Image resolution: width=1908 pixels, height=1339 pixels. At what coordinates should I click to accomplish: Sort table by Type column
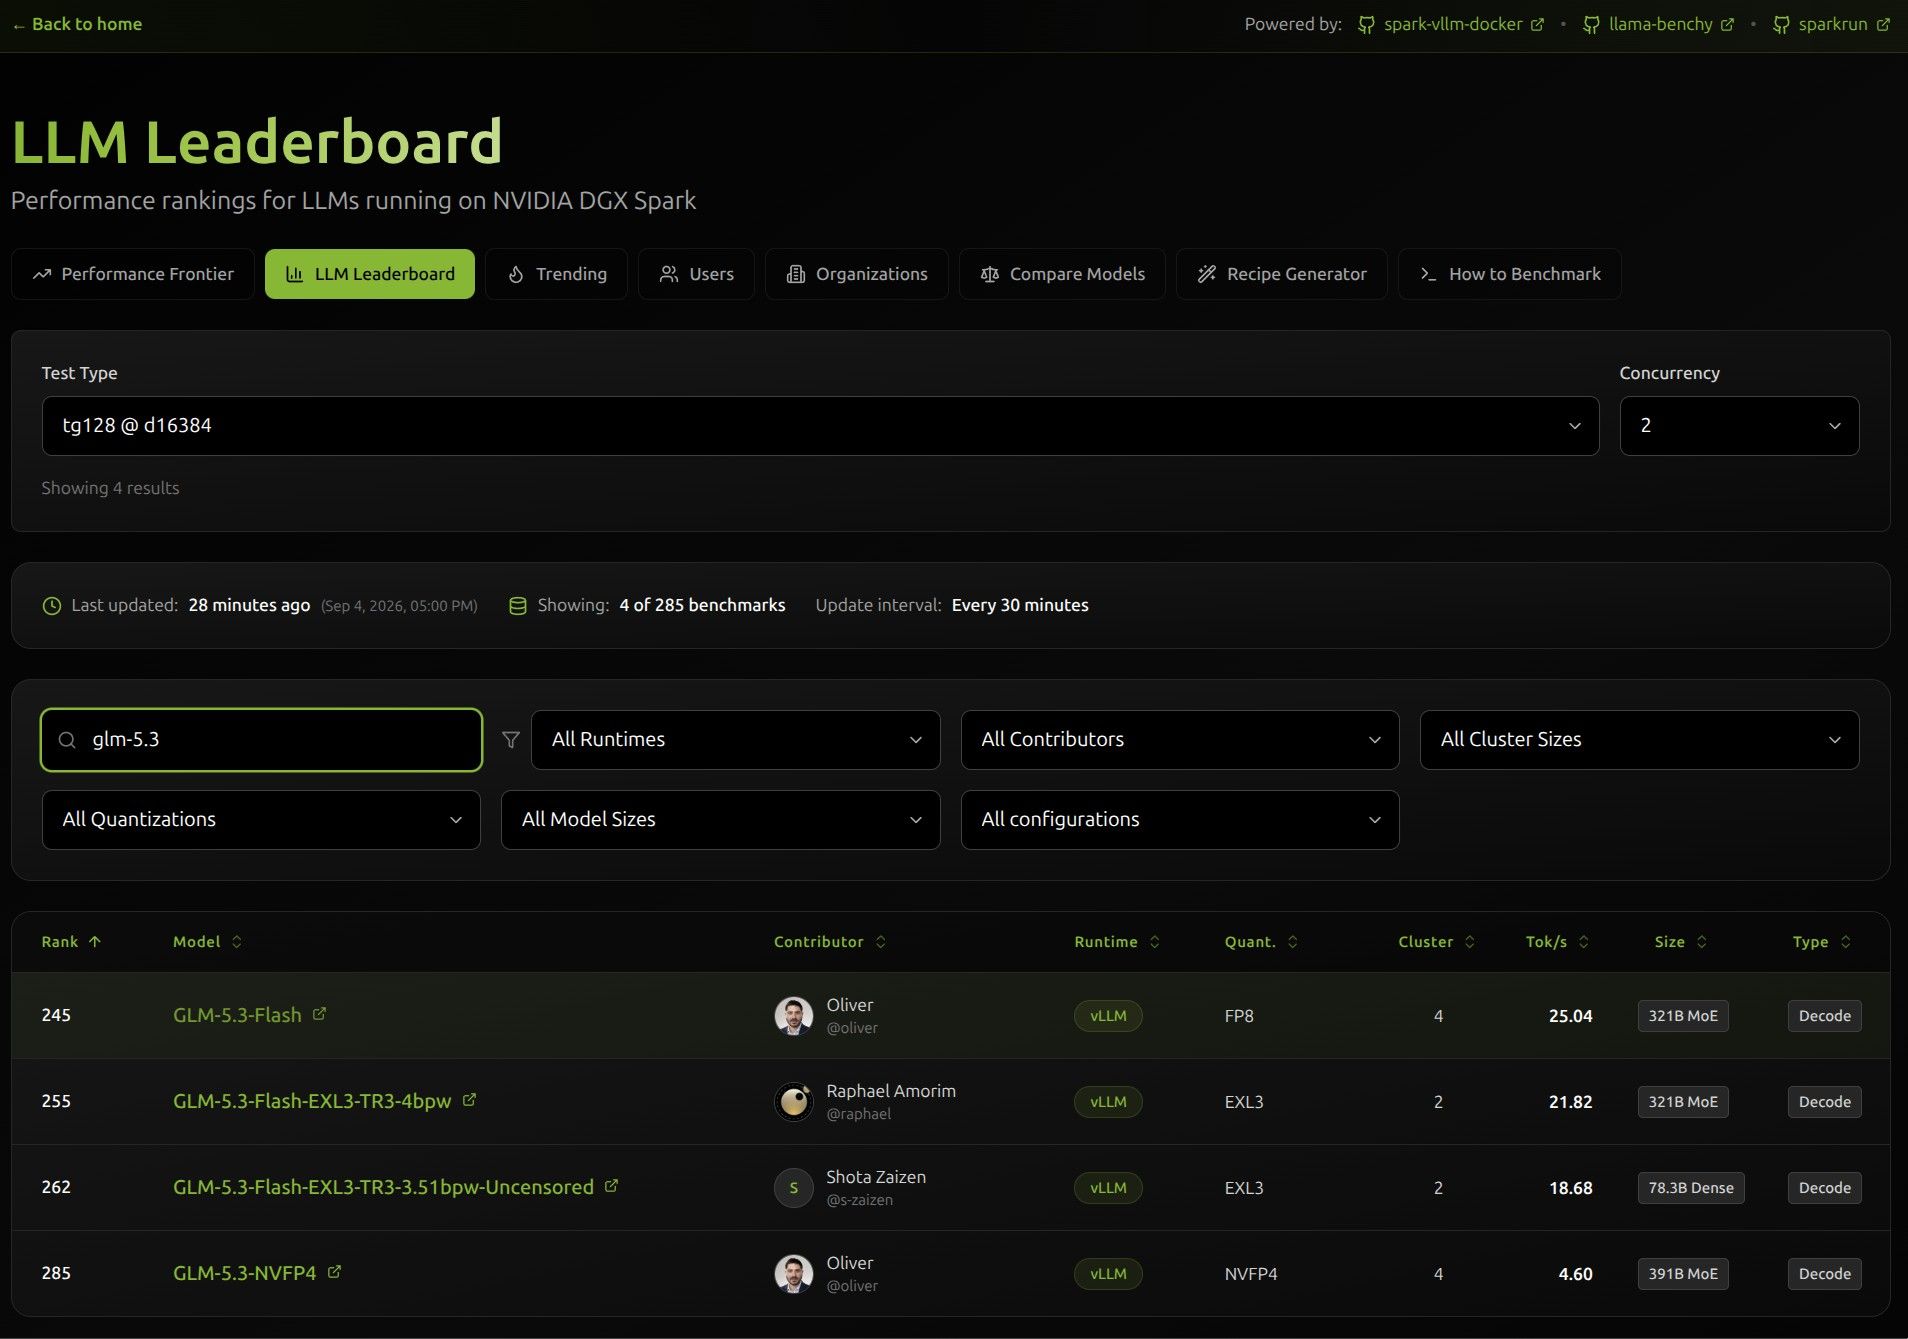[x=1821, y=942]
